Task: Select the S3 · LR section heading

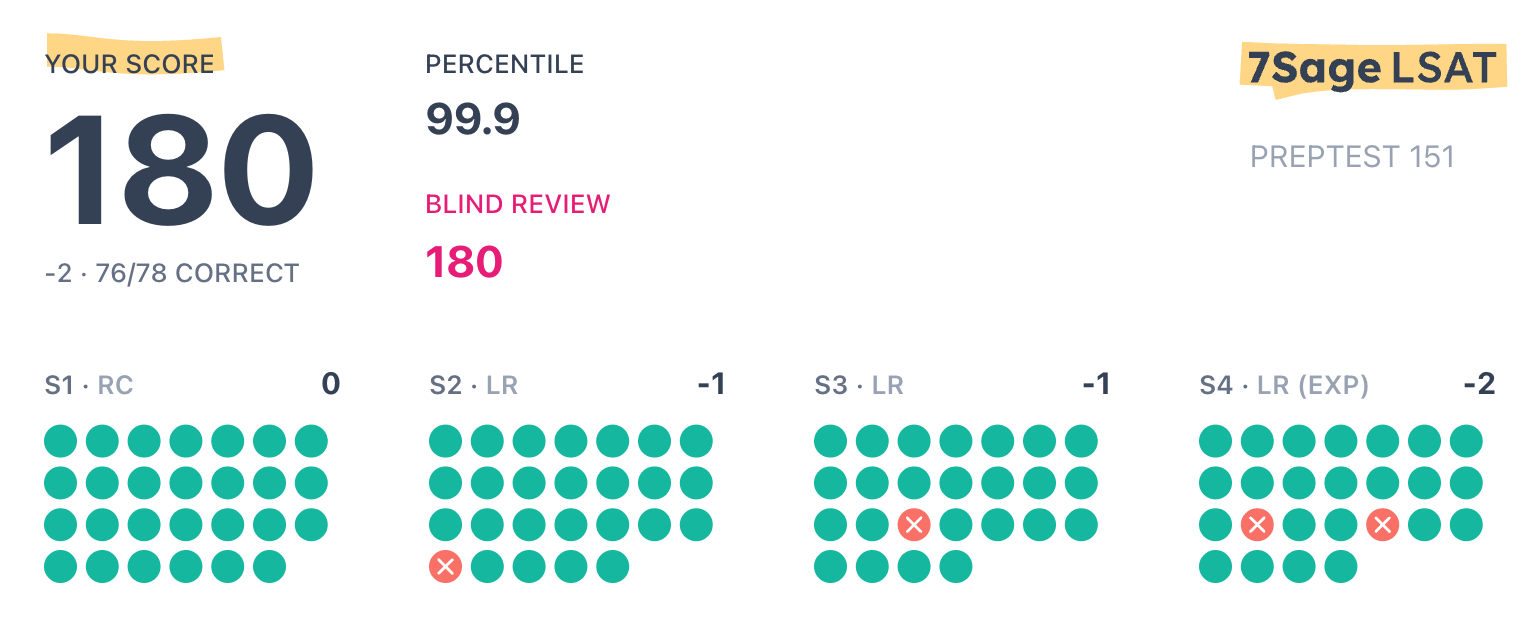Action: tap(859, 385)
